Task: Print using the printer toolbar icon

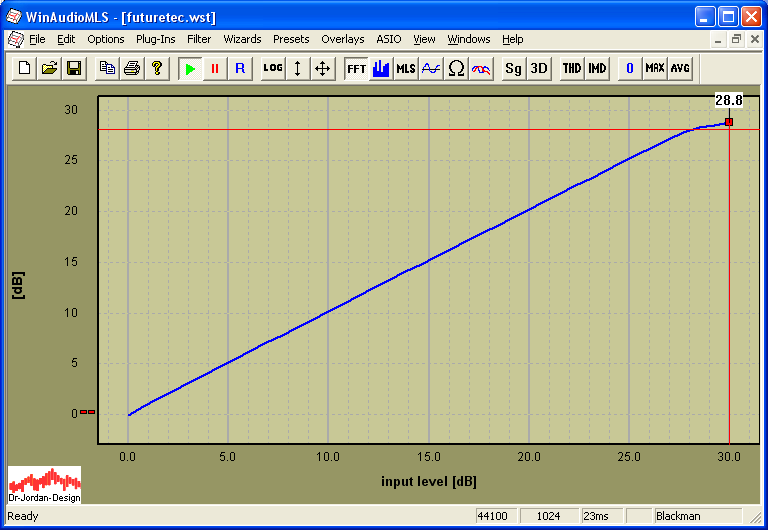Action: pos(132,68)
